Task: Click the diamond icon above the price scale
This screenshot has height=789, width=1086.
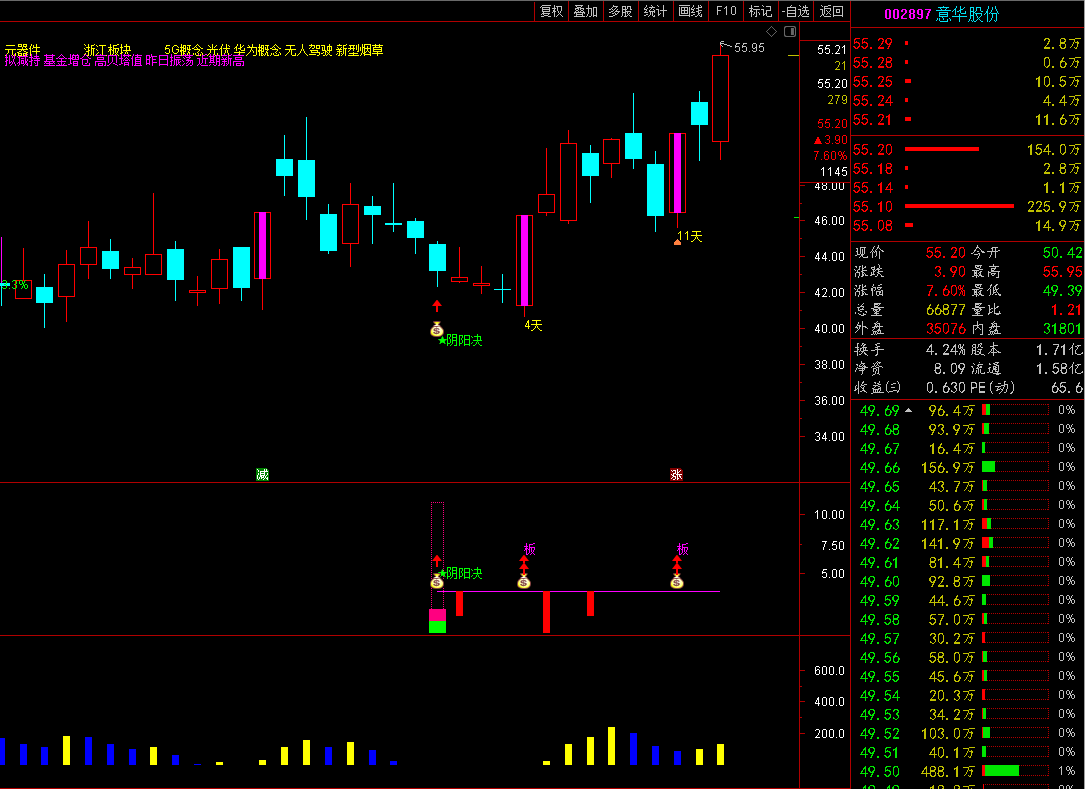Action: click(772, 32)
